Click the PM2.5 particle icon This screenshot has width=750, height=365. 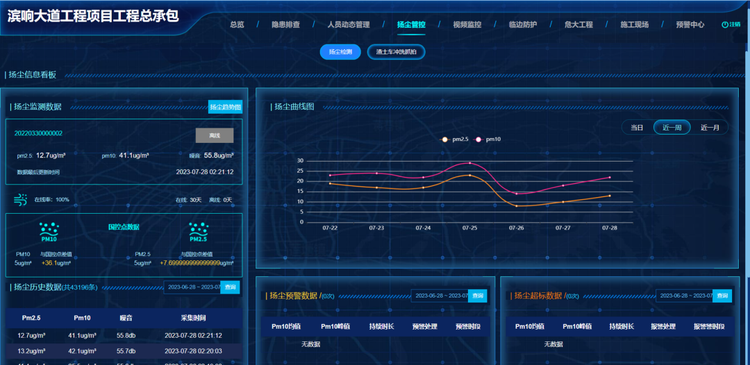198,232
